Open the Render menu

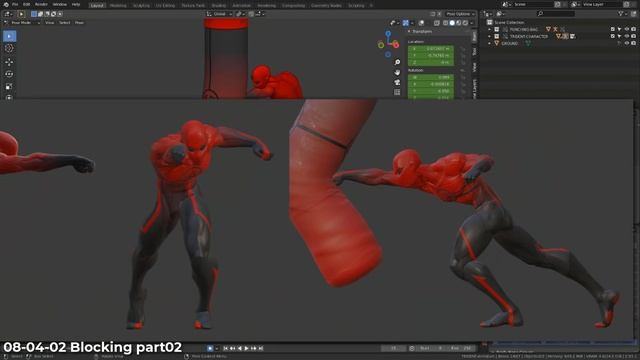coord(41,4)
